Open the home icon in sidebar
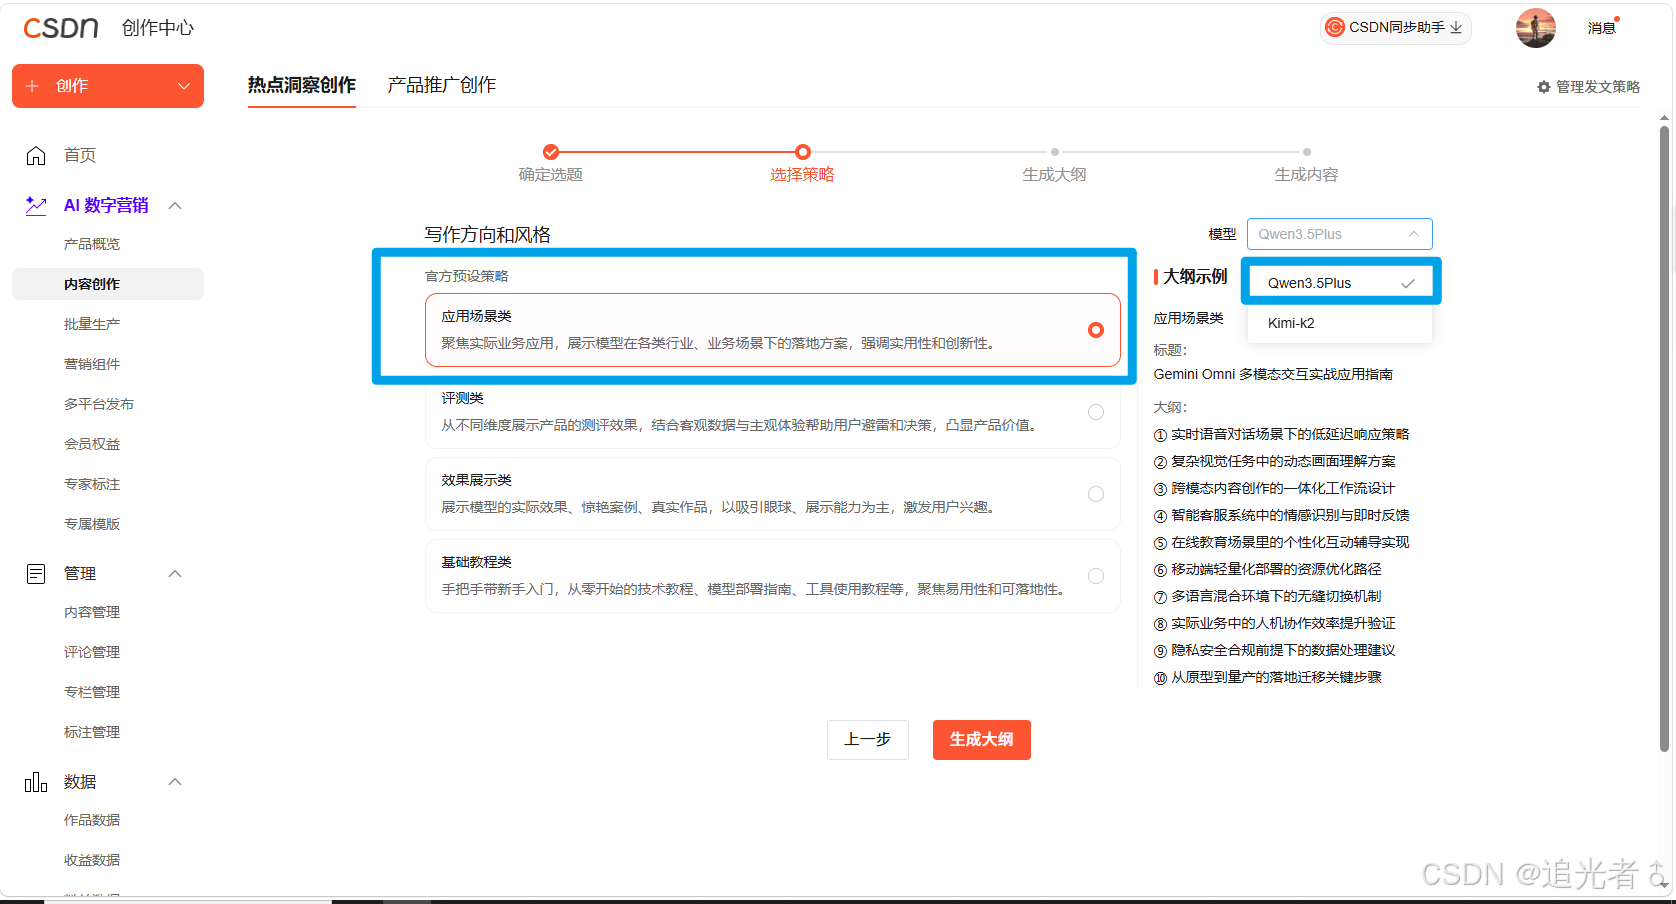1676x904 pixels. [36, 155]
